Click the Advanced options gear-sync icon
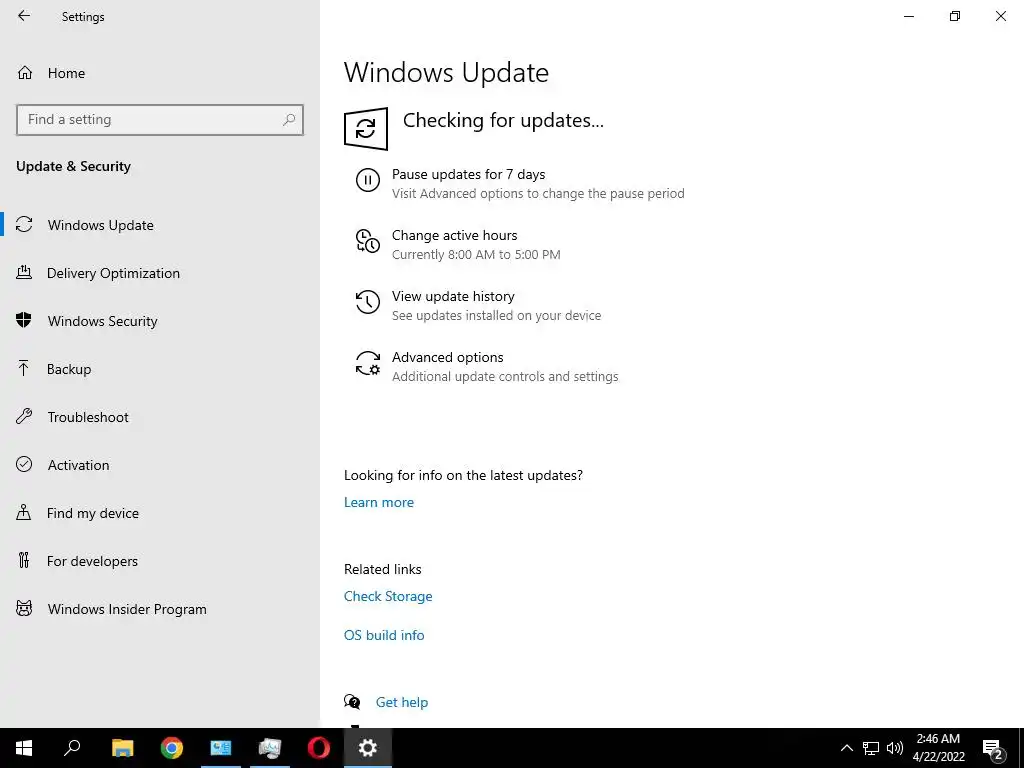Viewport: 1024px width, 768px height. (x=368, y=363)
